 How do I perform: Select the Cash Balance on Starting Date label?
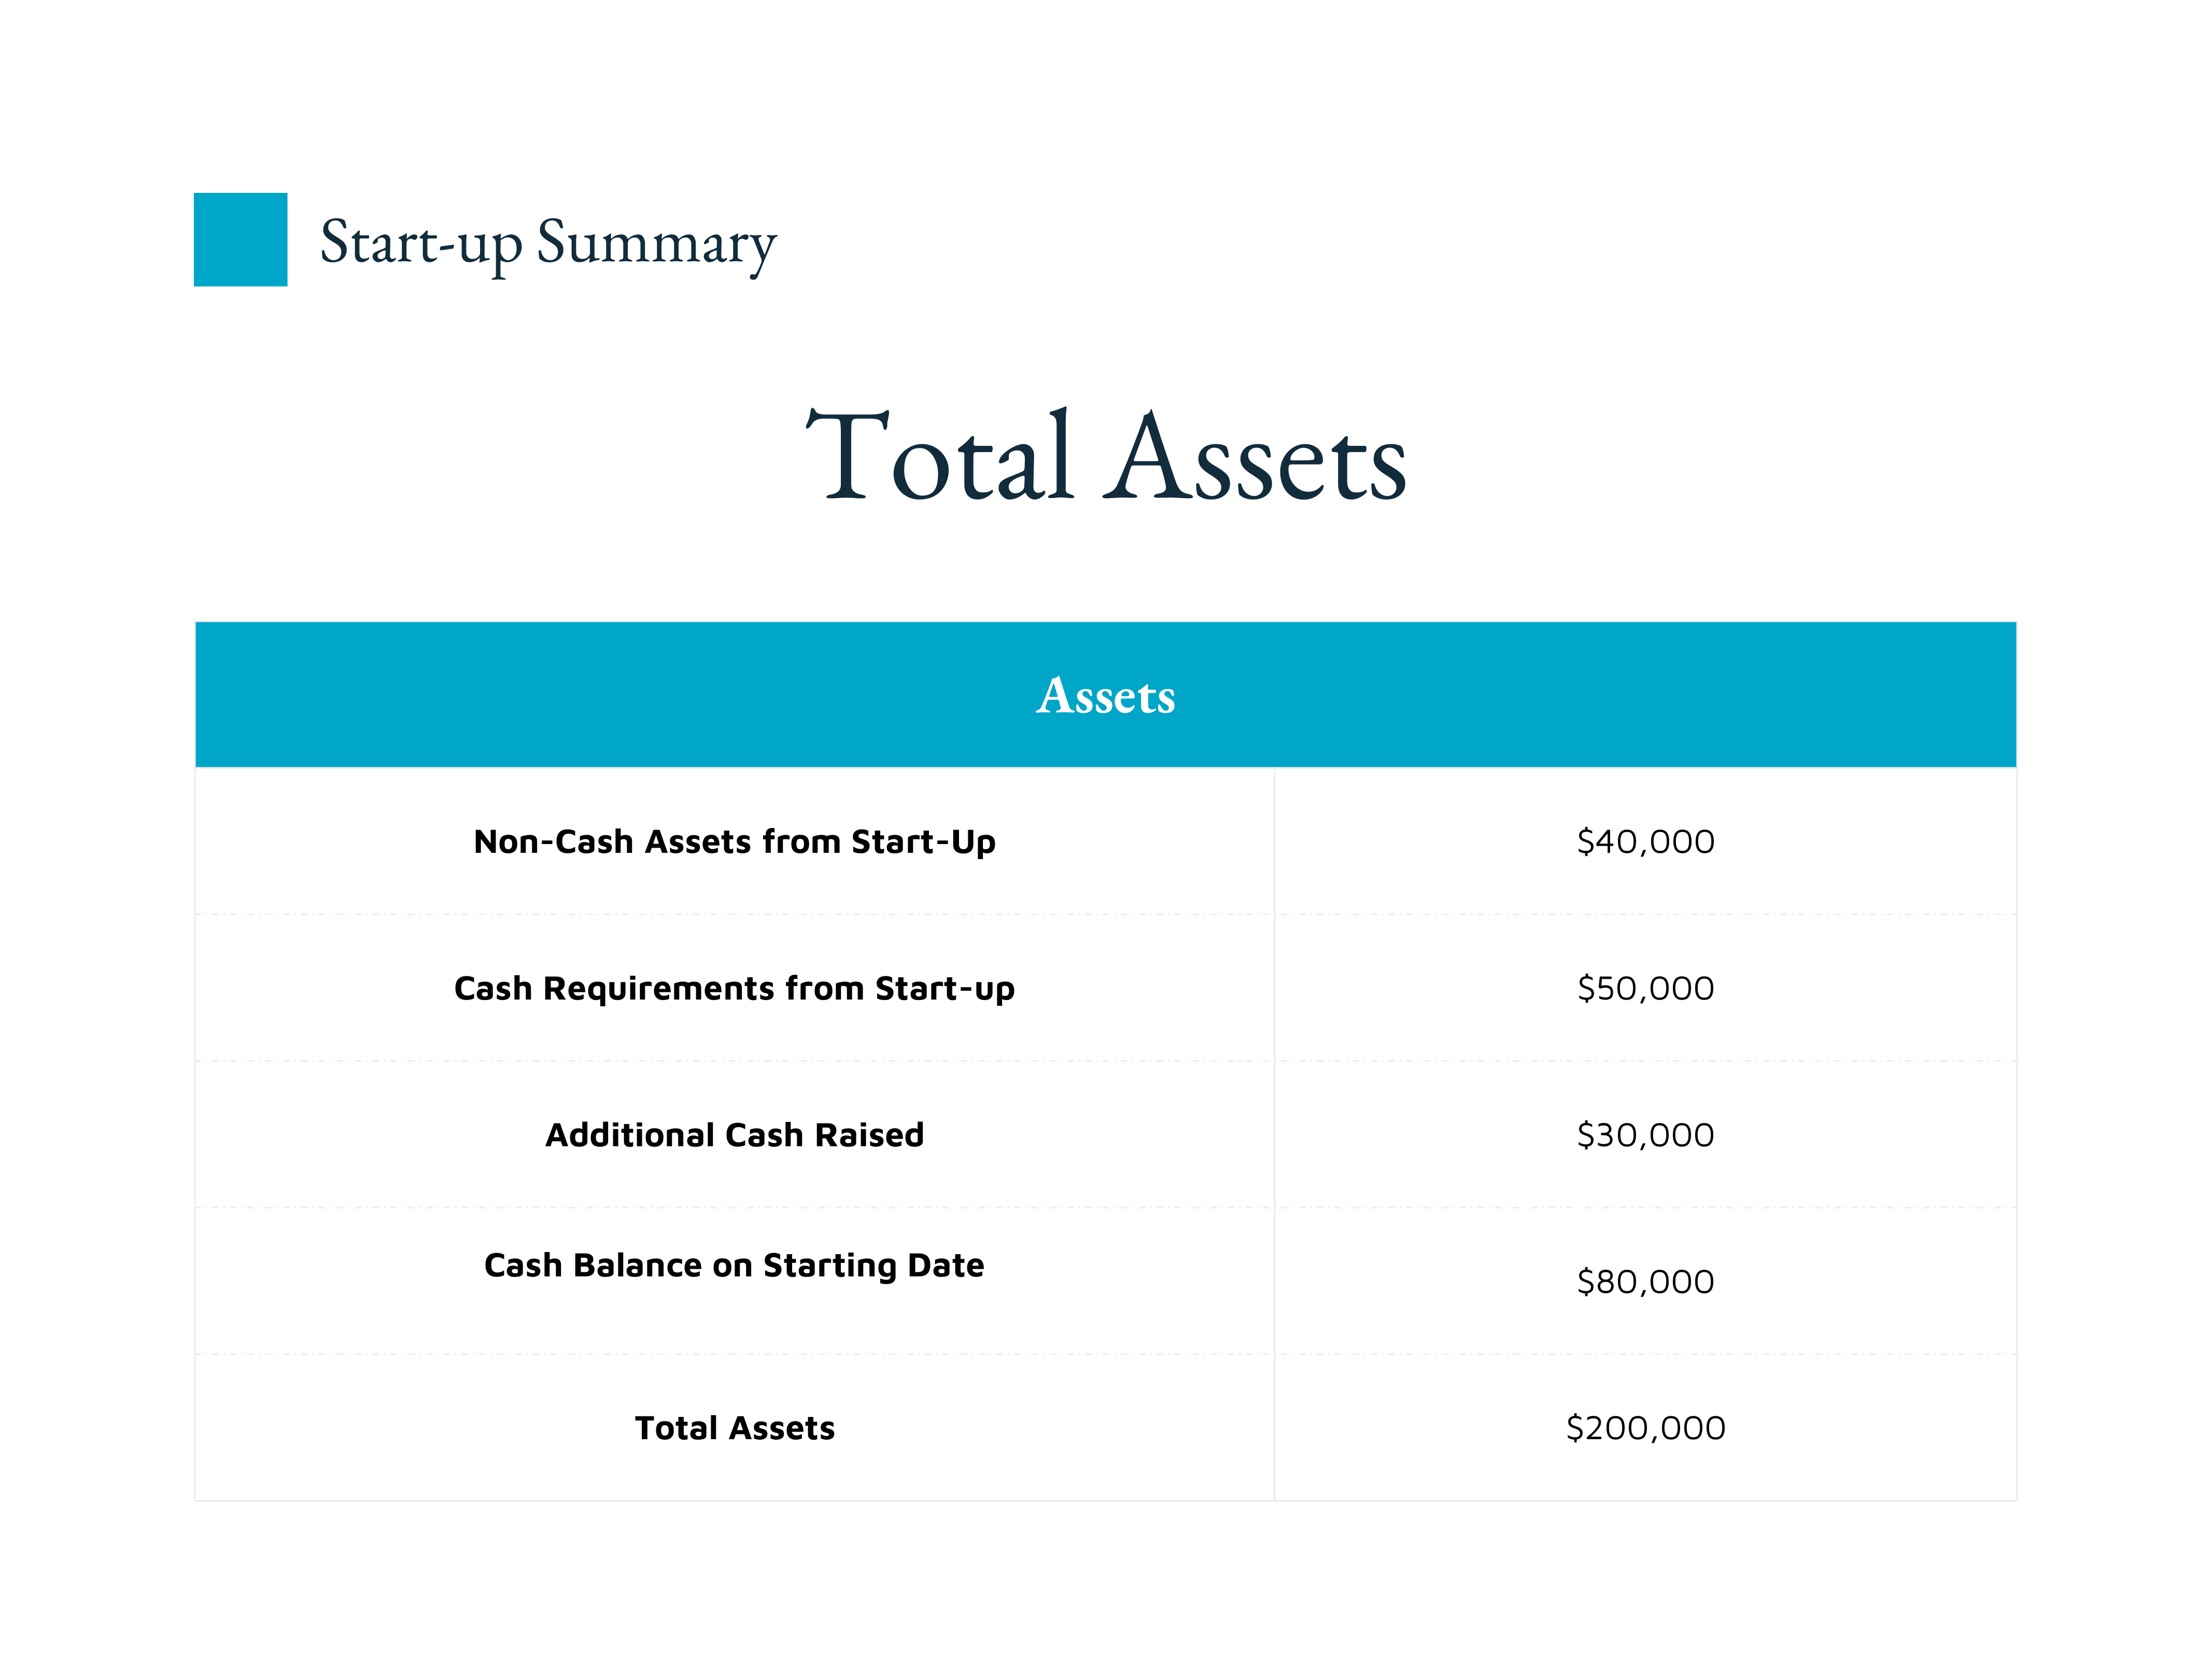[735, 1266]
